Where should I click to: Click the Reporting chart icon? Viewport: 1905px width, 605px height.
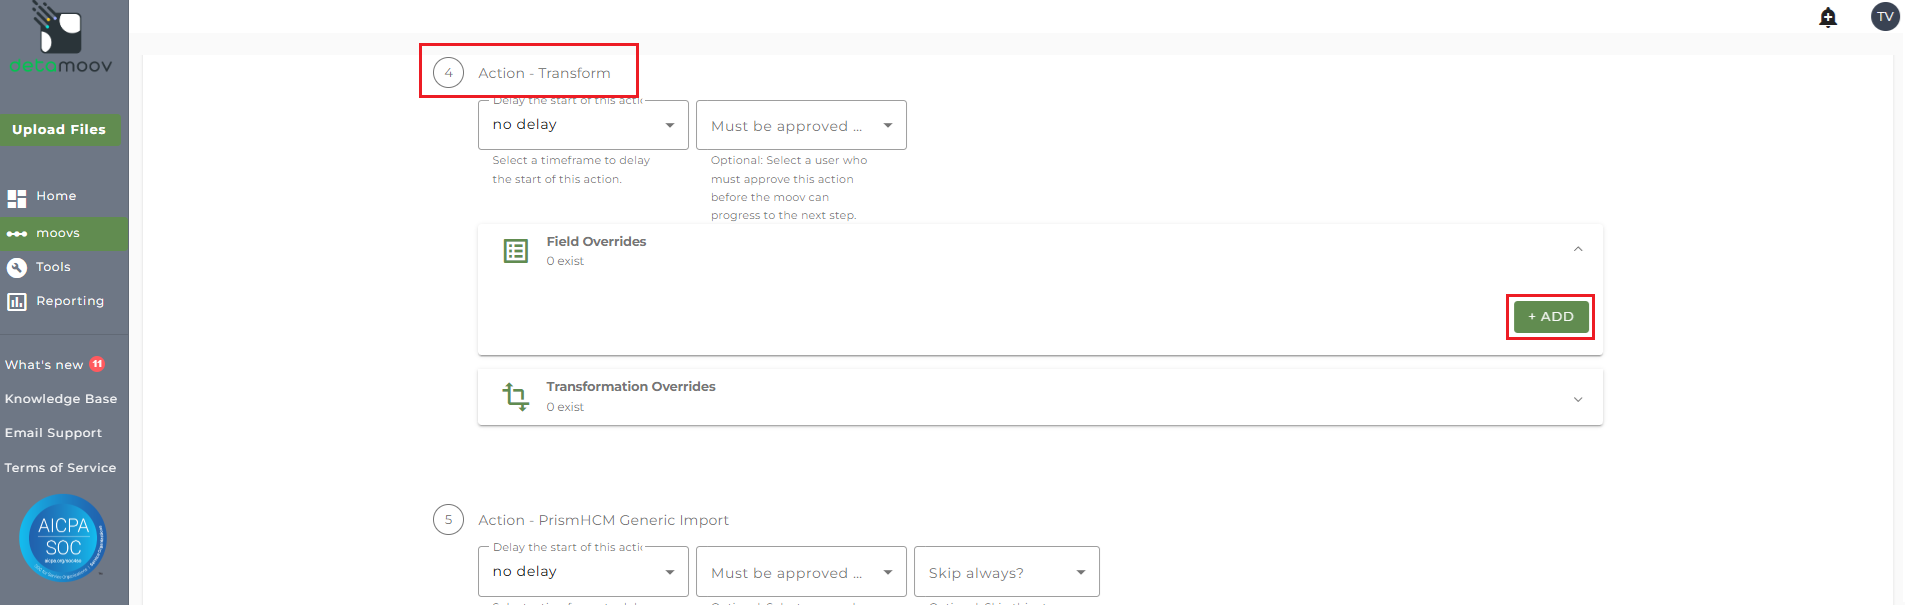click(x=17, y=302)
